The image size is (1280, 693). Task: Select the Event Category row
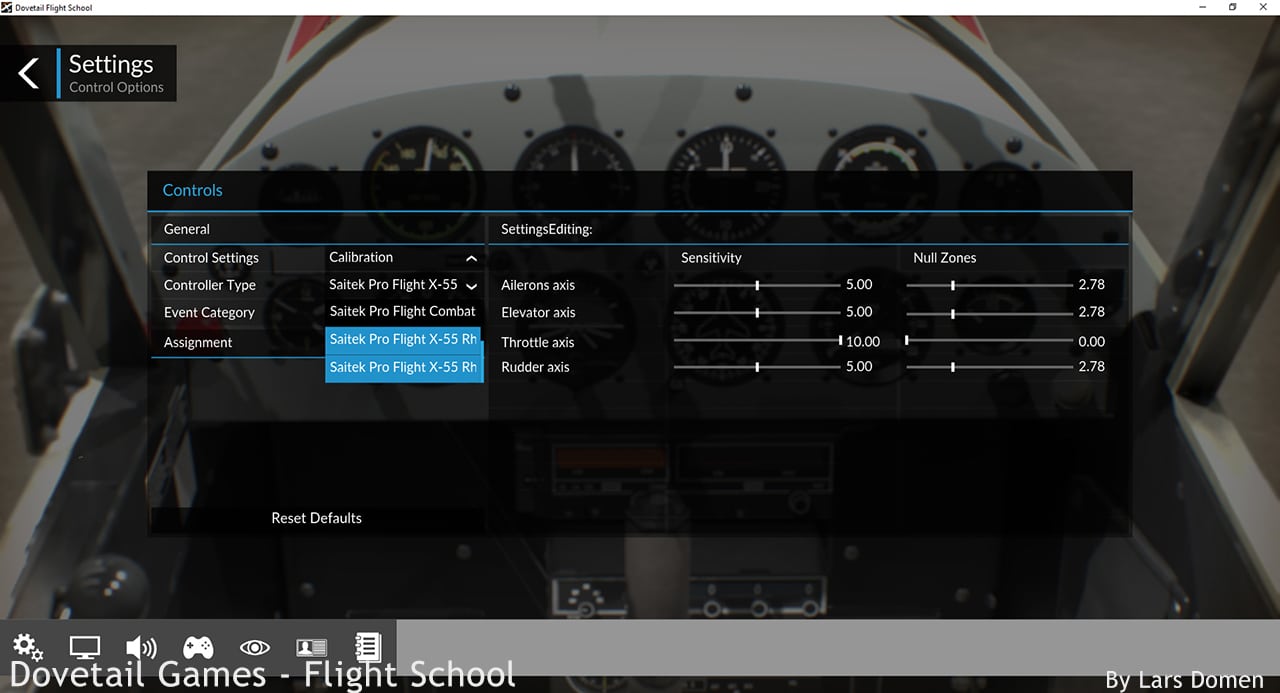[x=209, y=313]
